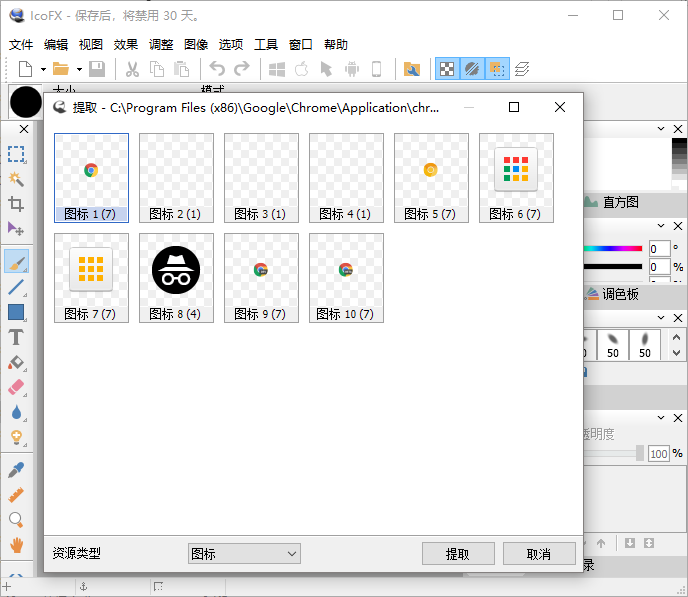
Task: Select the rectangular marquee selection tool
Action: [16, 154]
